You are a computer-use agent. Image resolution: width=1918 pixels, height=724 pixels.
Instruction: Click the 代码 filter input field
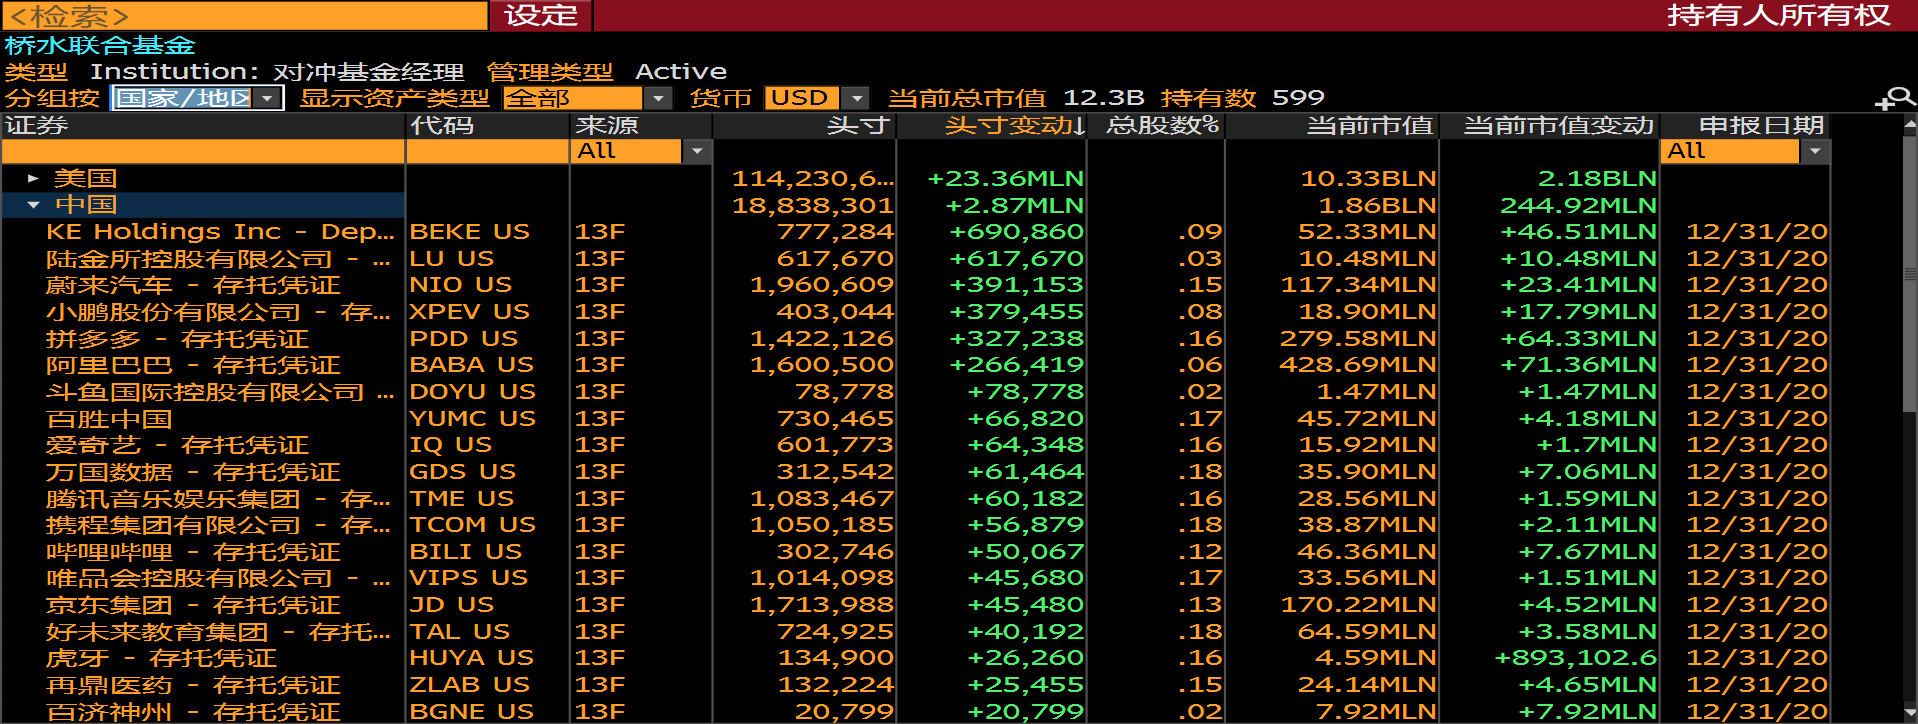(488, 151)
